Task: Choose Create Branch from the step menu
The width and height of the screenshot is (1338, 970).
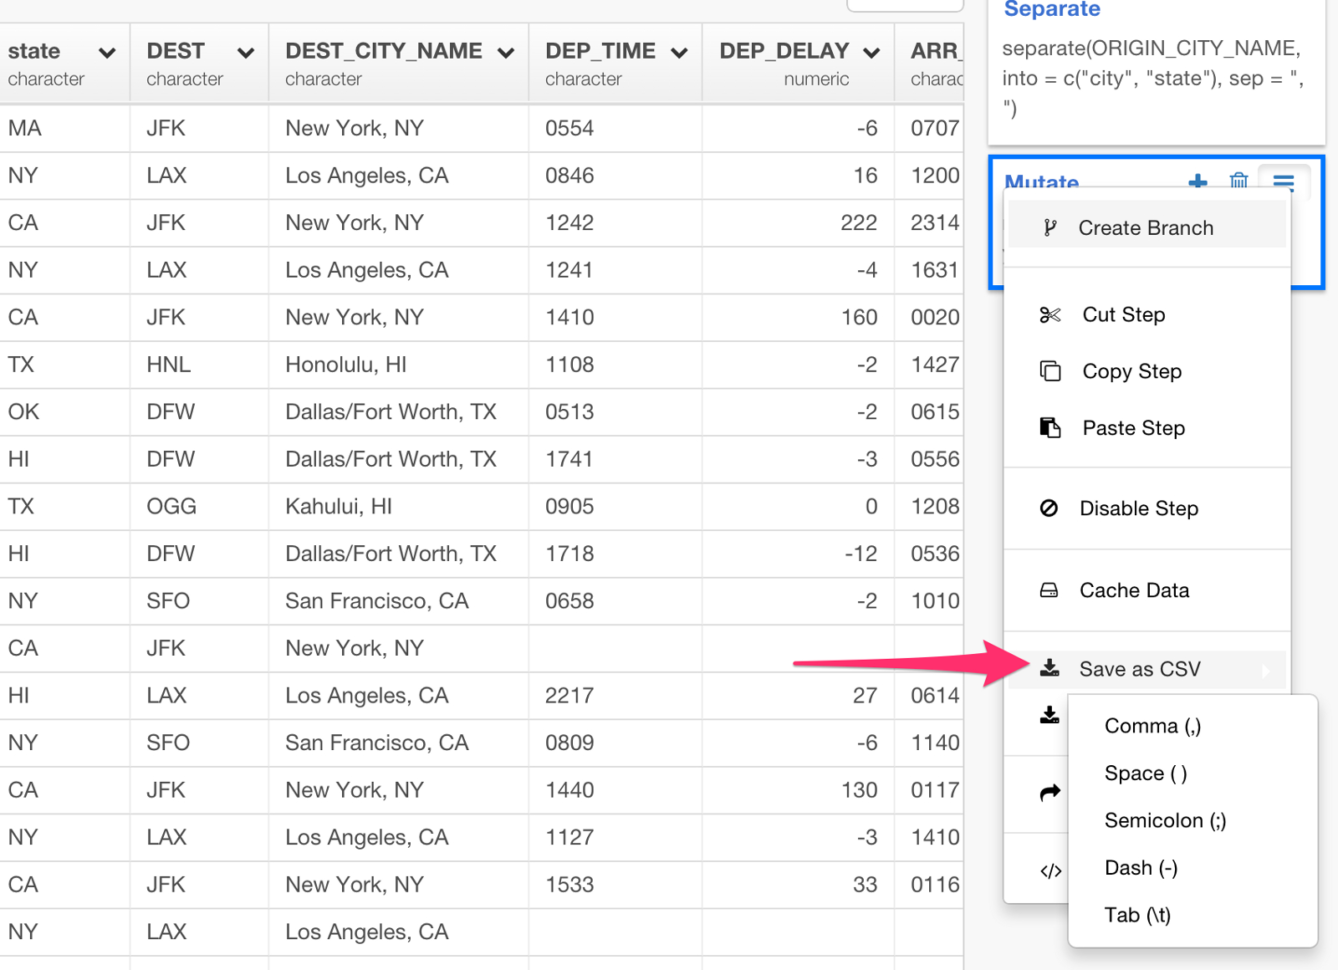Action: (1145, 228)
